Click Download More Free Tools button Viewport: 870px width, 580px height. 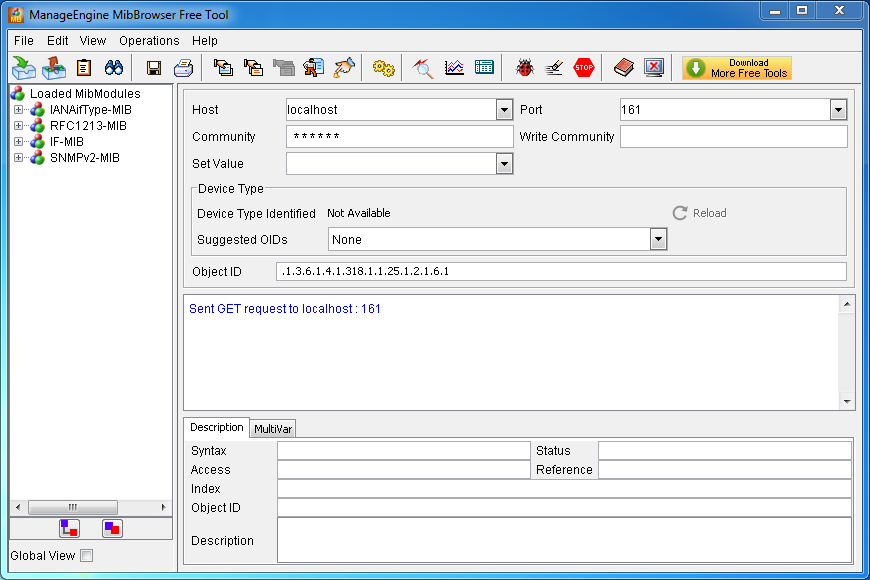[x=737, y=68]
